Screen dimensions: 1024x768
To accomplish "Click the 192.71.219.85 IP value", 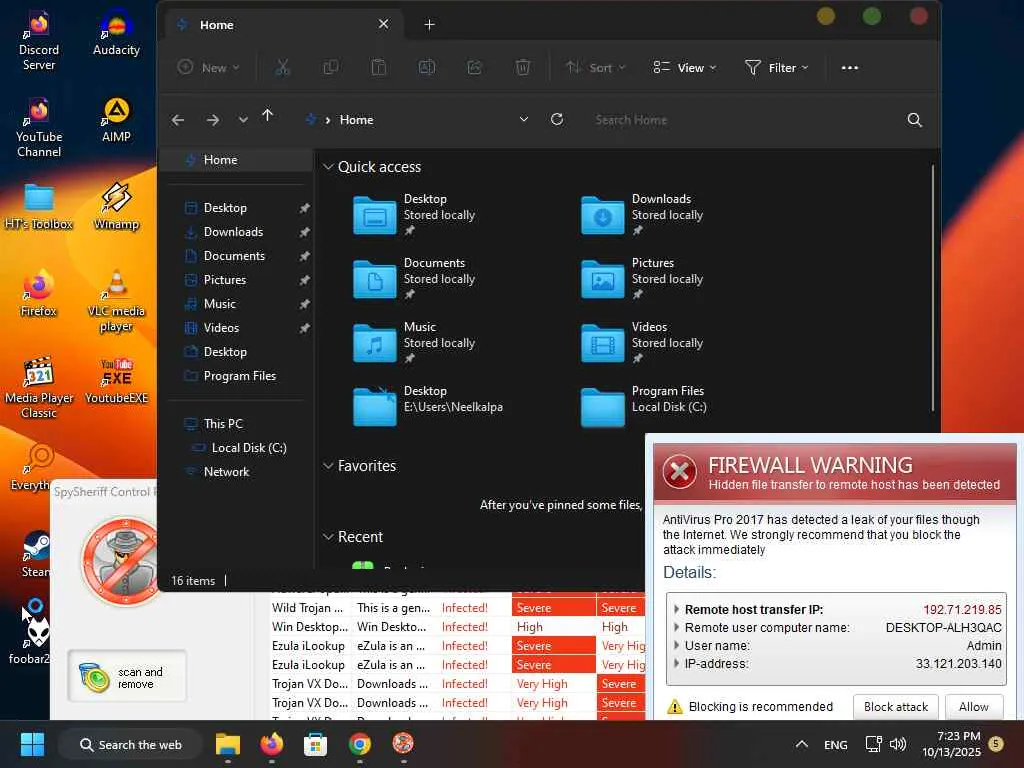I will [962, 609].
